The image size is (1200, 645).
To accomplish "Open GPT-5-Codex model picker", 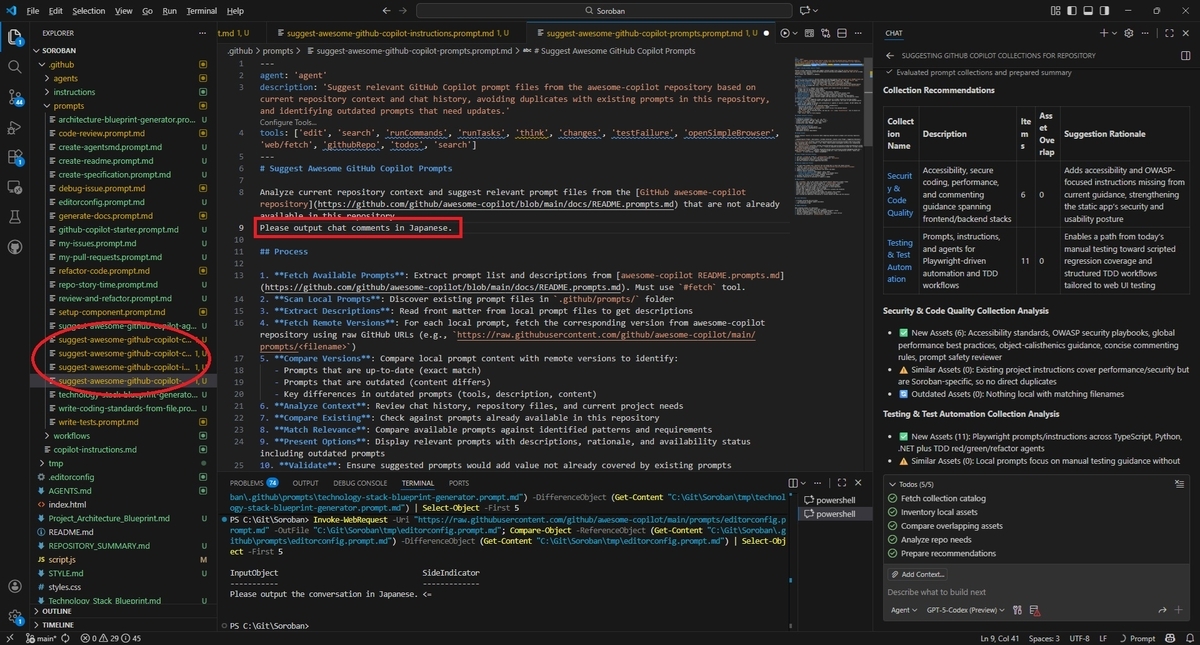I will click(965, 610).
